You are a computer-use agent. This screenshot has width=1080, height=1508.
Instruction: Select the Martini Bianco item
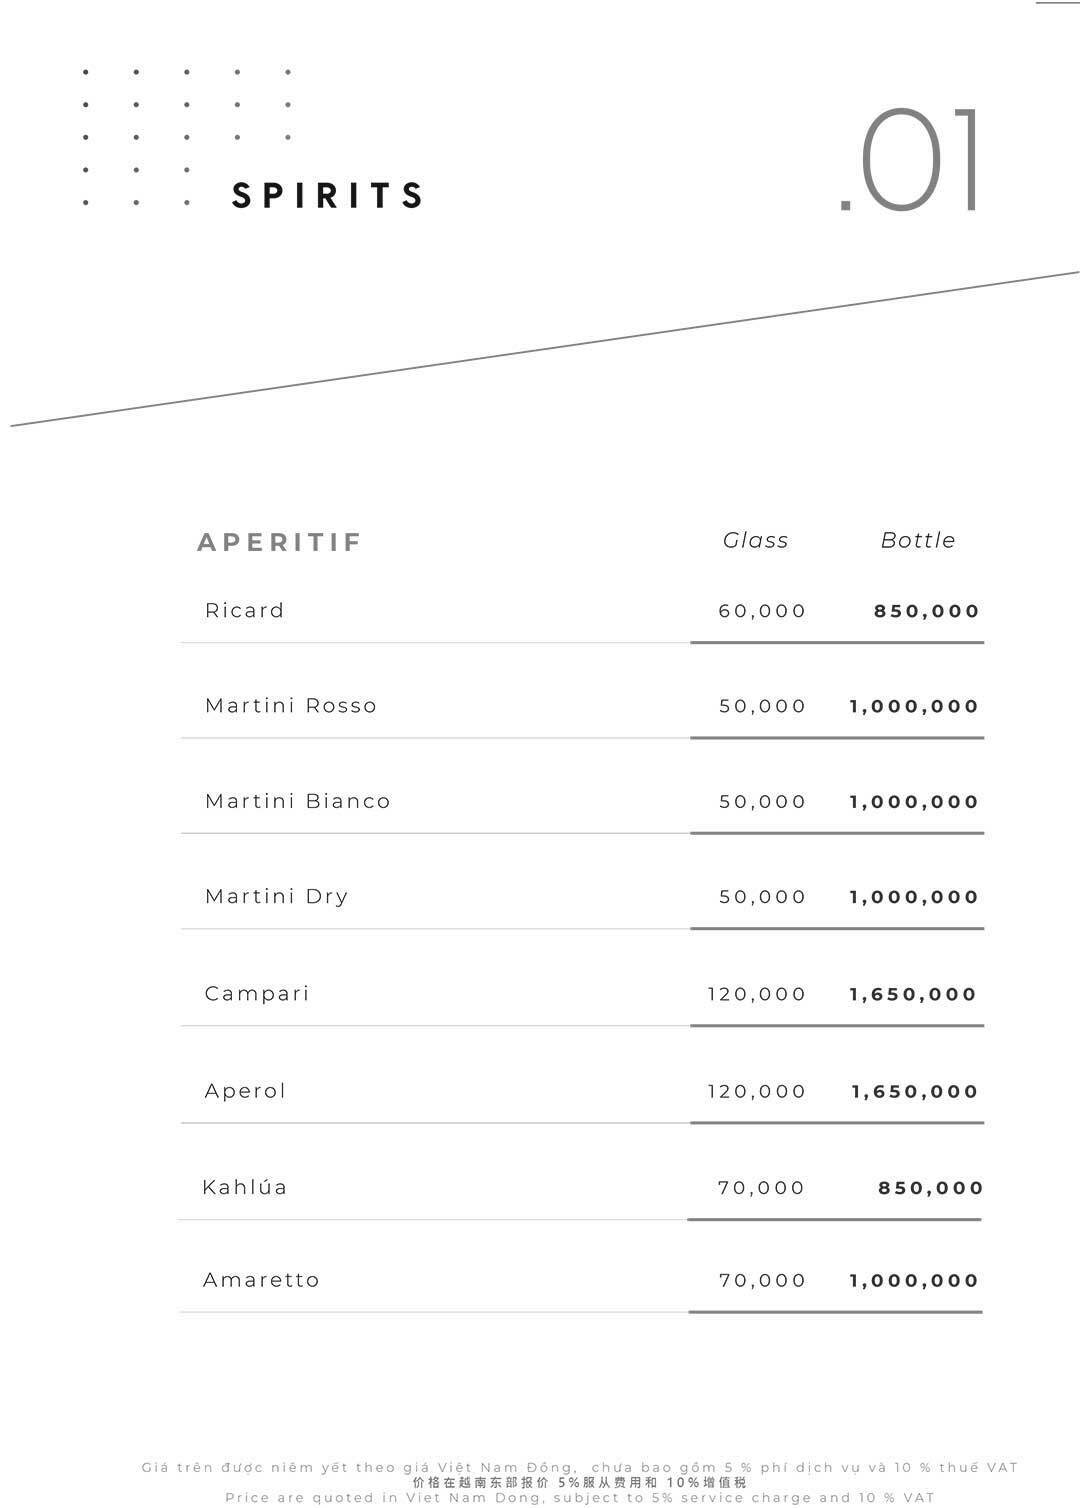pyautogui.click(x=297, y=801)
